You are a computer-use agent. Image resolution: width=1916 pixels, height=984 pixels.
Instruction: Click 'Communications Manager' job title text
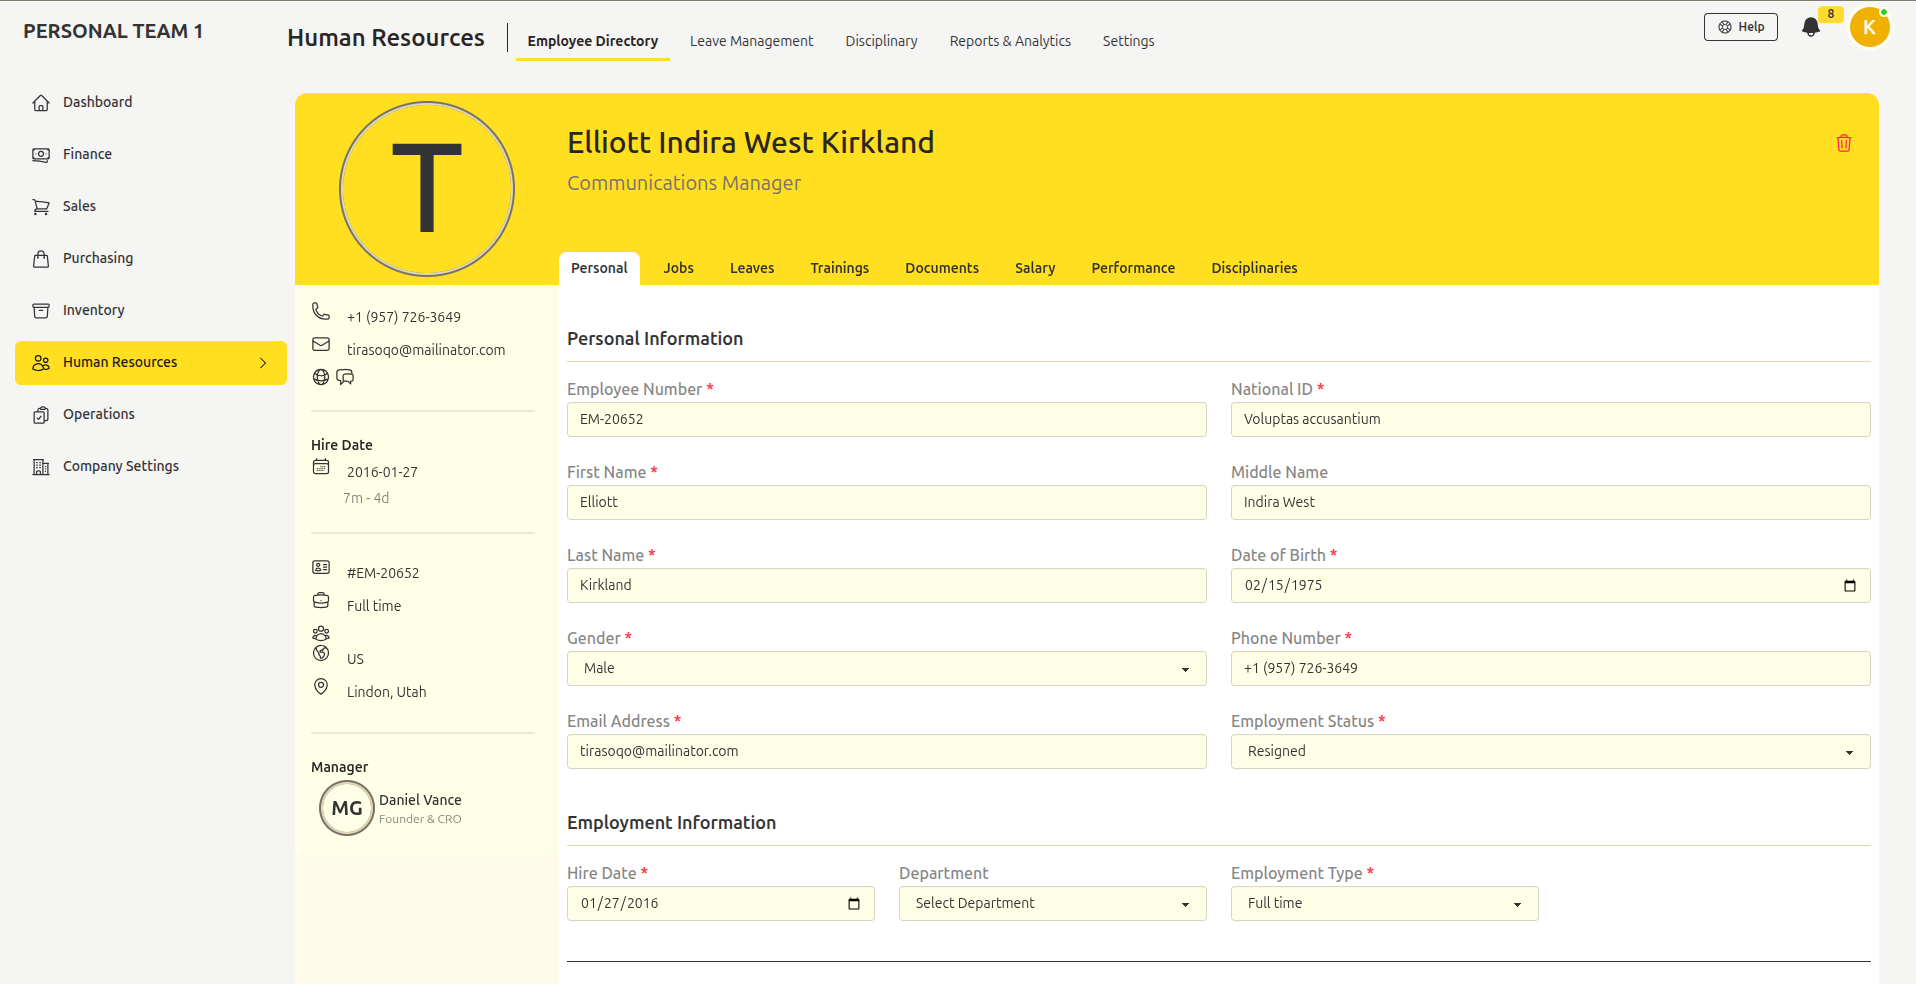[x=684, y=183]
